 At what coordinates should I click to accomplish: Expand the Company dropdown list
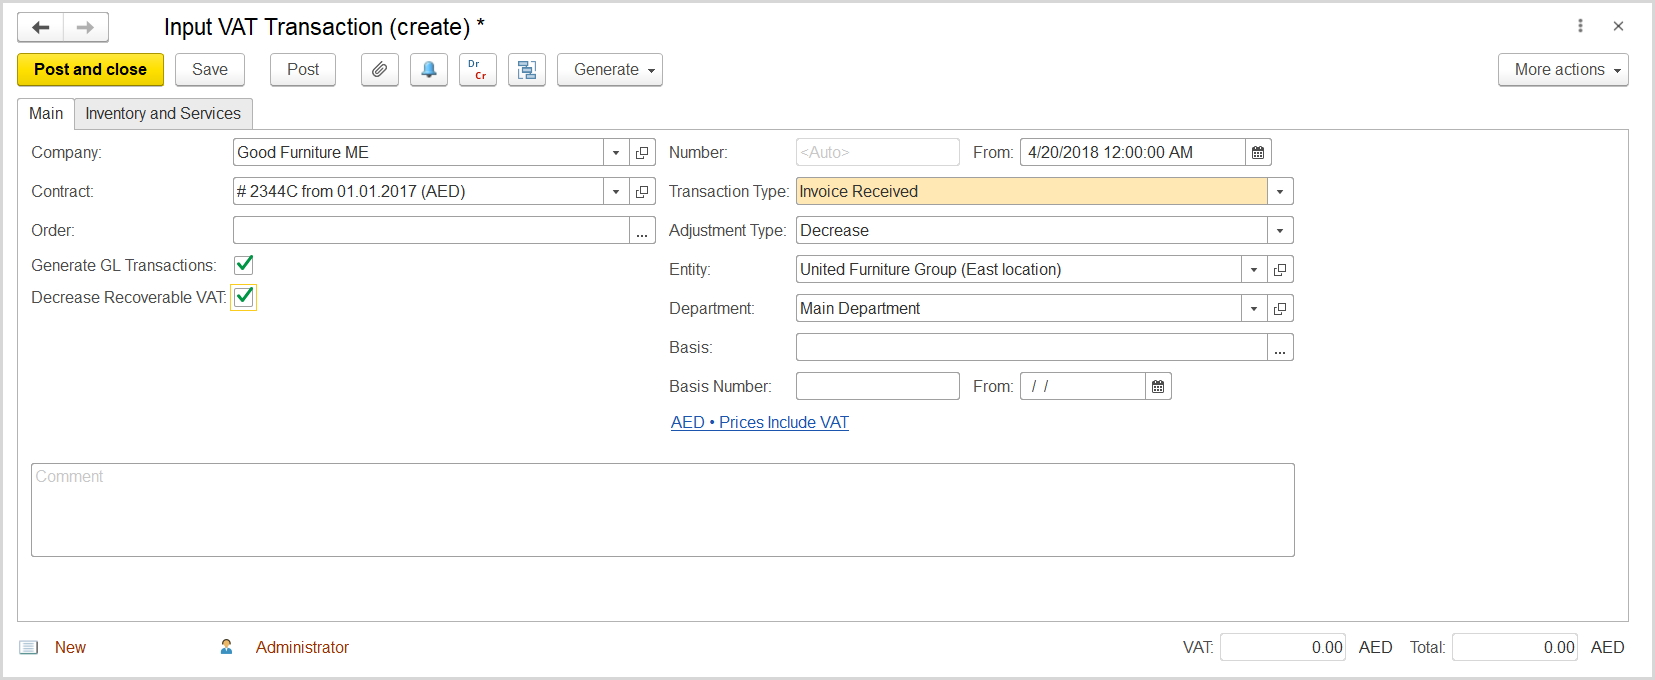[616, 152]
